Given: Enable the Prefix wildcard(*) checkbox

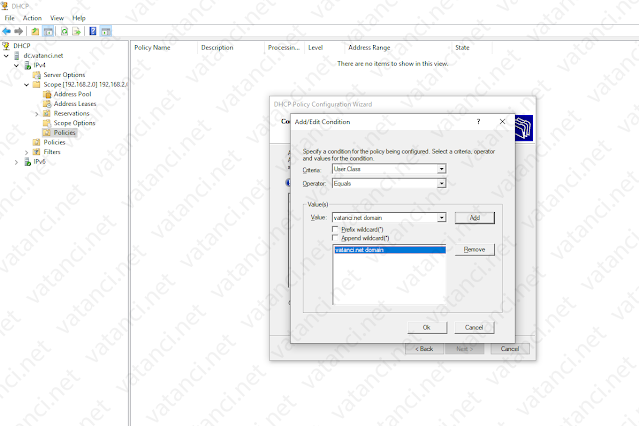Looking at the screenshot, I should tap(335, 229).
